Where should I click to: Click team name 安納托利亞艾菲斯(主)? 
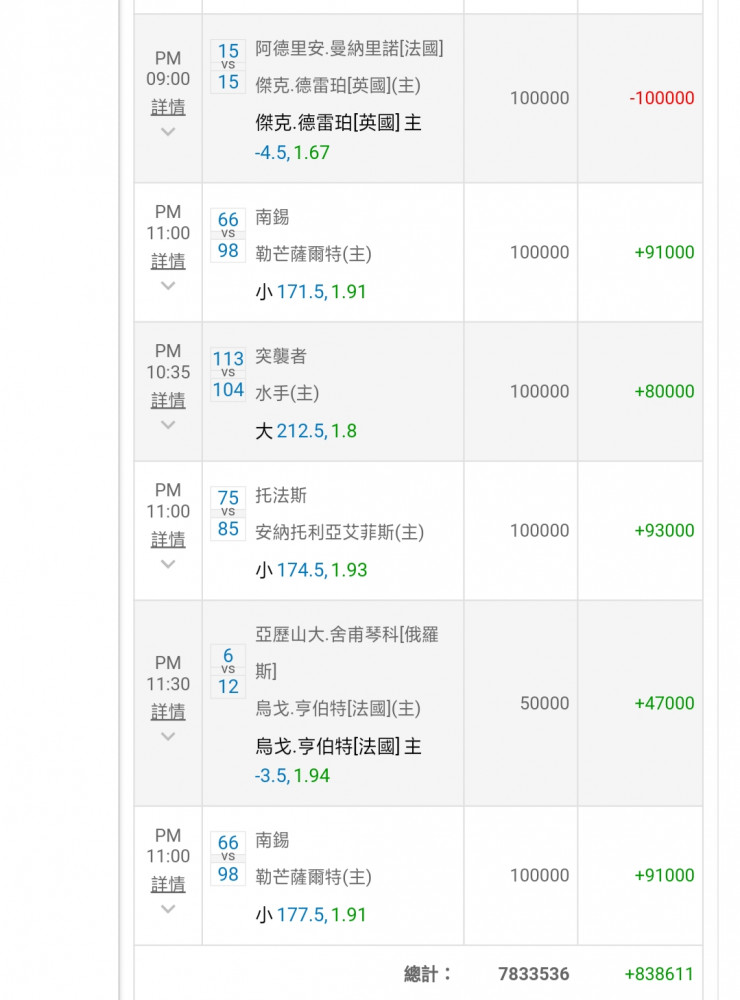point(339,533)
